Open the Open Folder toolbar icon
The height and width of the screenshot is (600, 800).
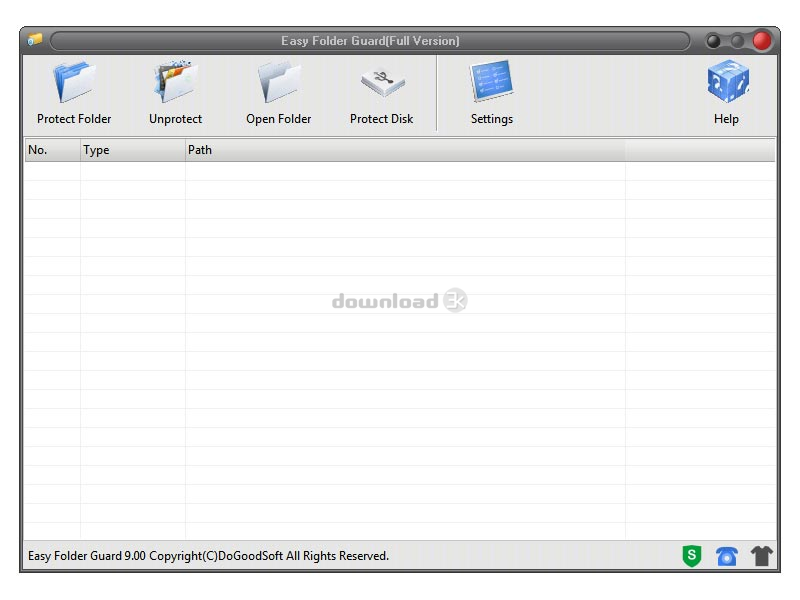pos(279,82)
